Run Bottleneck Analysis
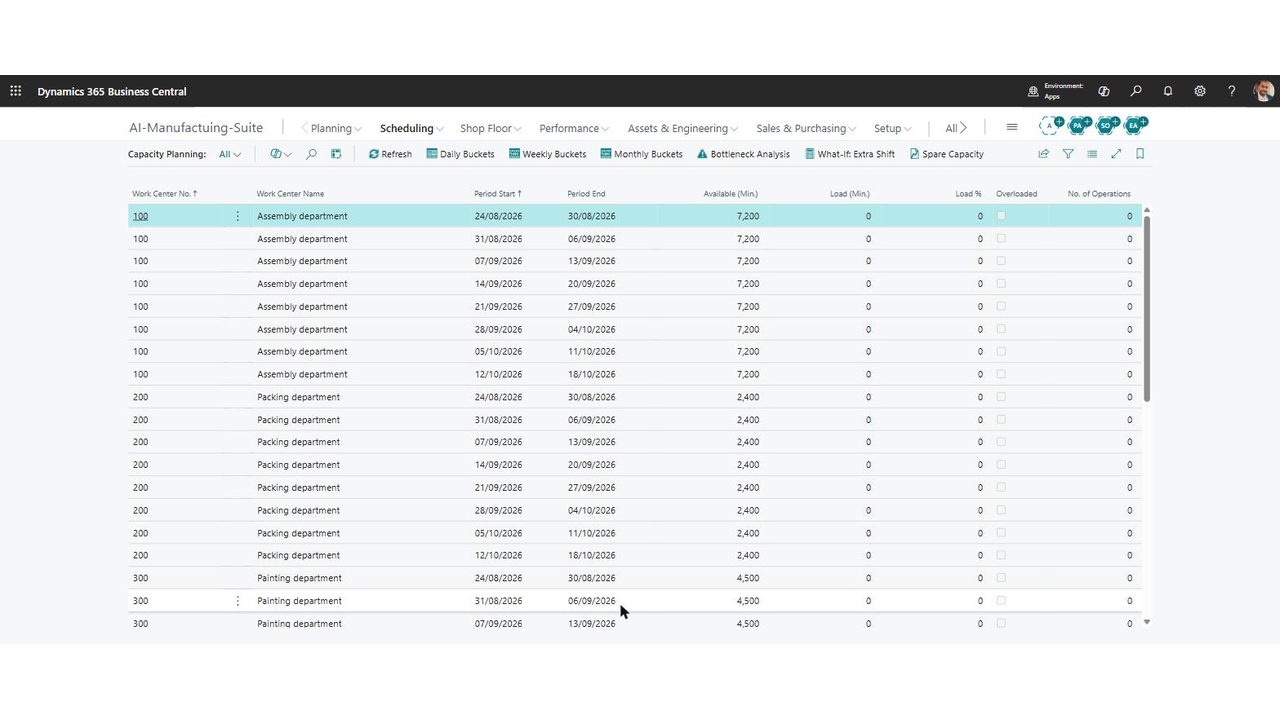The width and height of the screenshot is (1280, 720). [743, 154]
